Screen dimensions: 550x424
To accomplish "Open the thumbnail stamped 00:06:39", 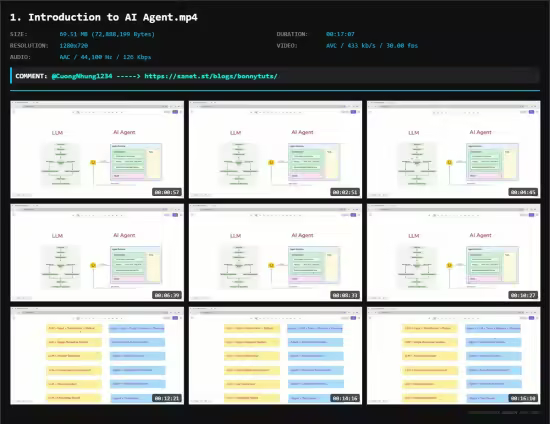I will [97, 253].
